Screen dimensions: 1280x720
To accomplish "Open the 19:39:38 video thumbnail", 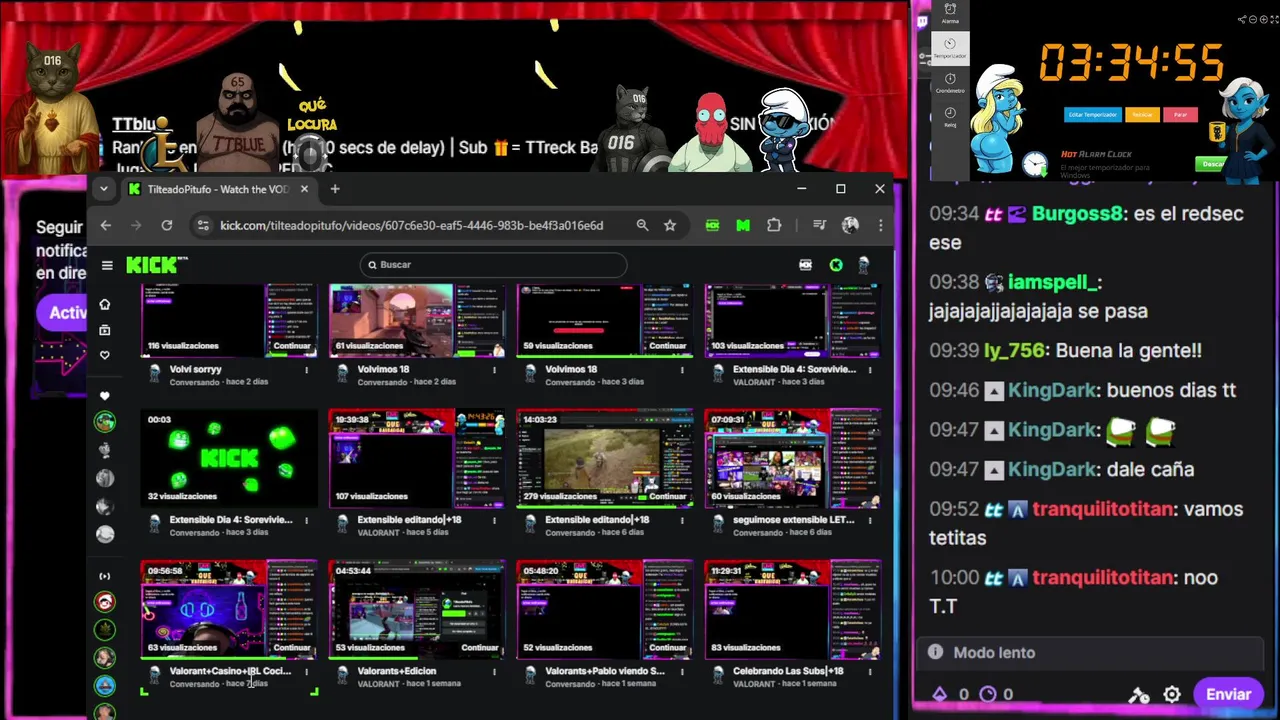I will (417, 458).
